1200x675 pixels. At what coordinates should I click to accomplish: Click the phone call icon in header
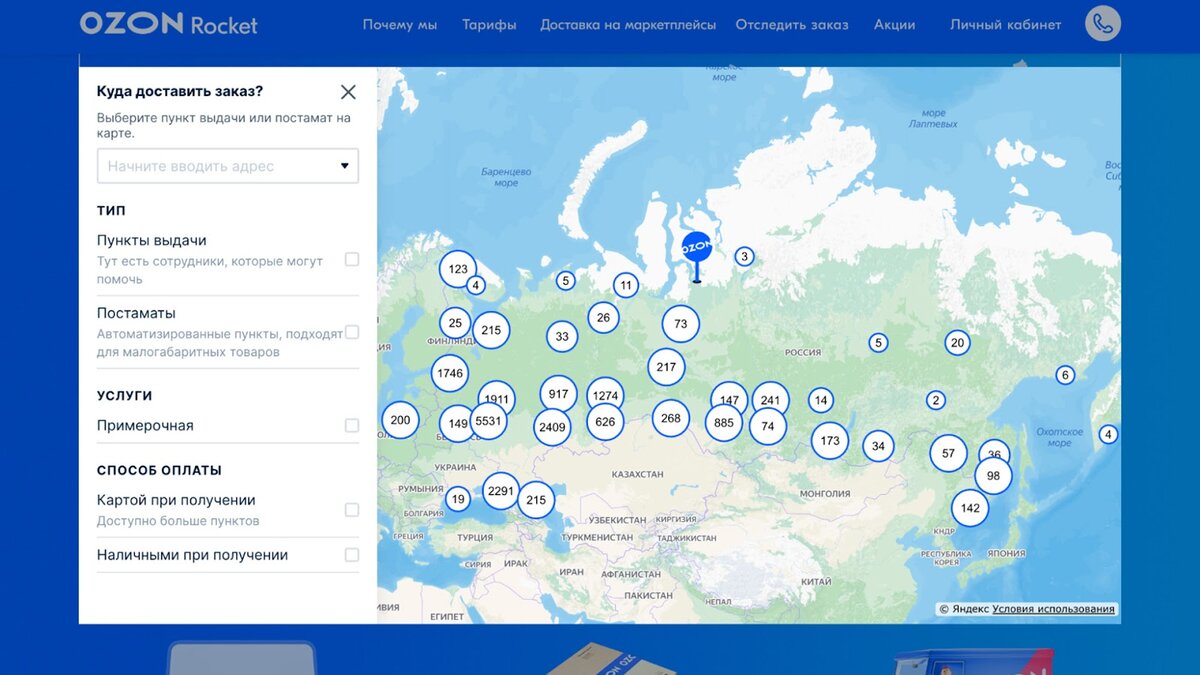coord(1103,25)
